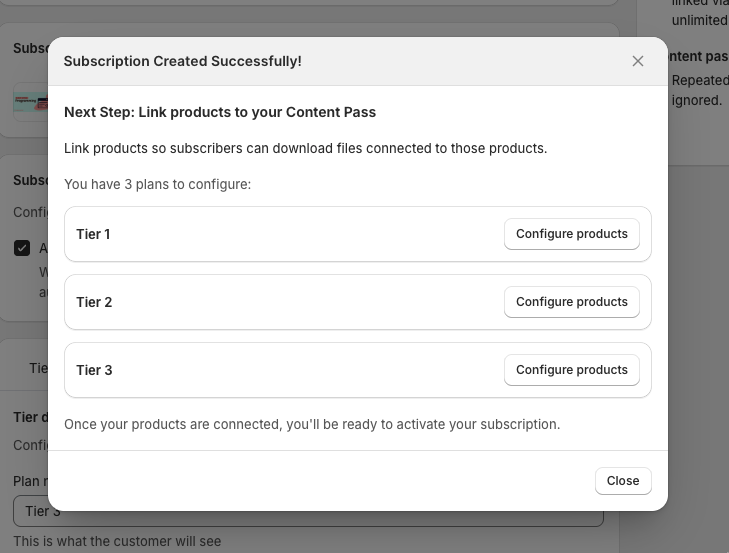Select the Tier 3 plan label
729x553 pixels.
(94, 370)
